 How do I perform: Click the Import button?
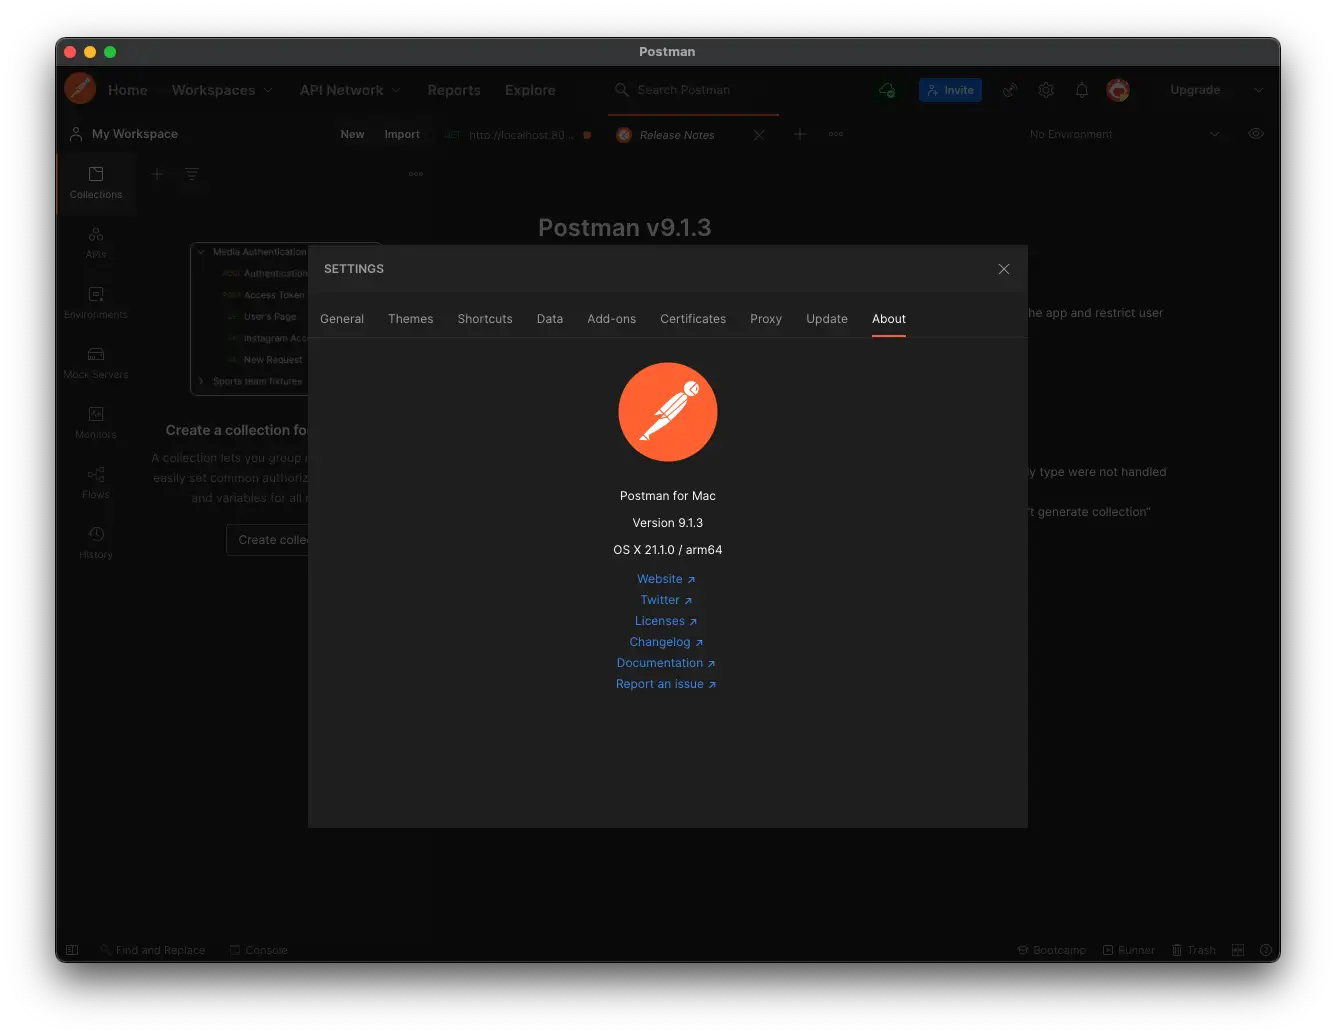402,134
